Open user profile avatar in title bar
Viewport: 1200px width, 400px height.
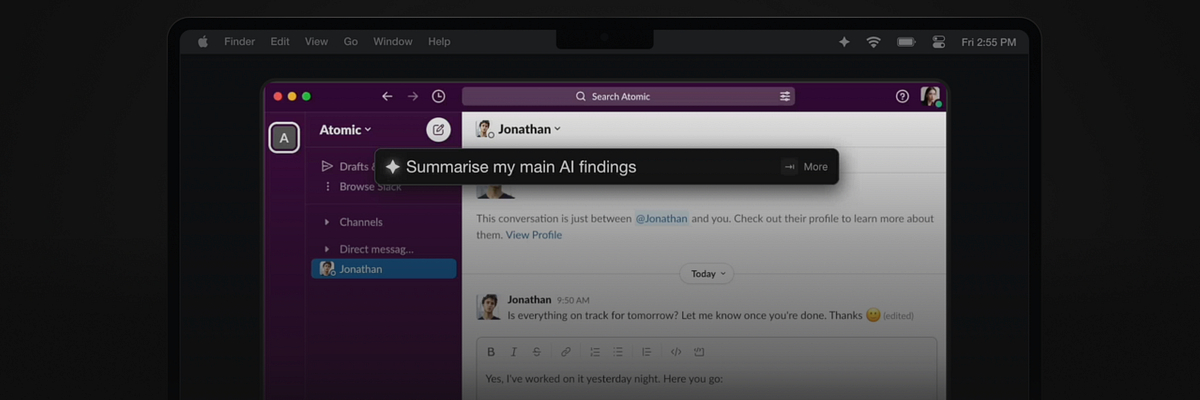pyautogui.click(x=931, y=96)
